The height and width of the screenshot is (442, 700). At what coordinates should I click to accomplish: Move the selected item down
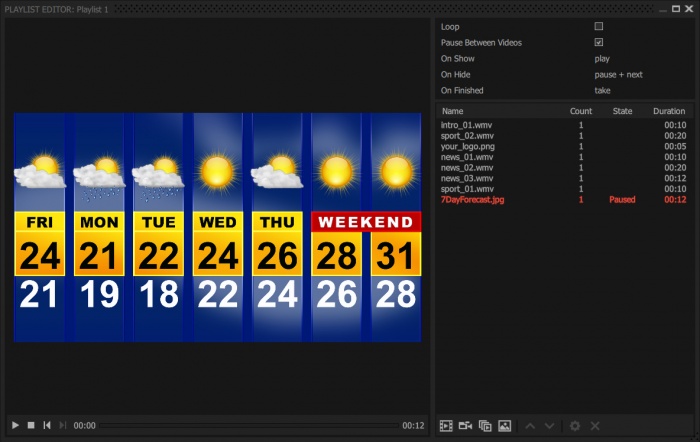550,425
